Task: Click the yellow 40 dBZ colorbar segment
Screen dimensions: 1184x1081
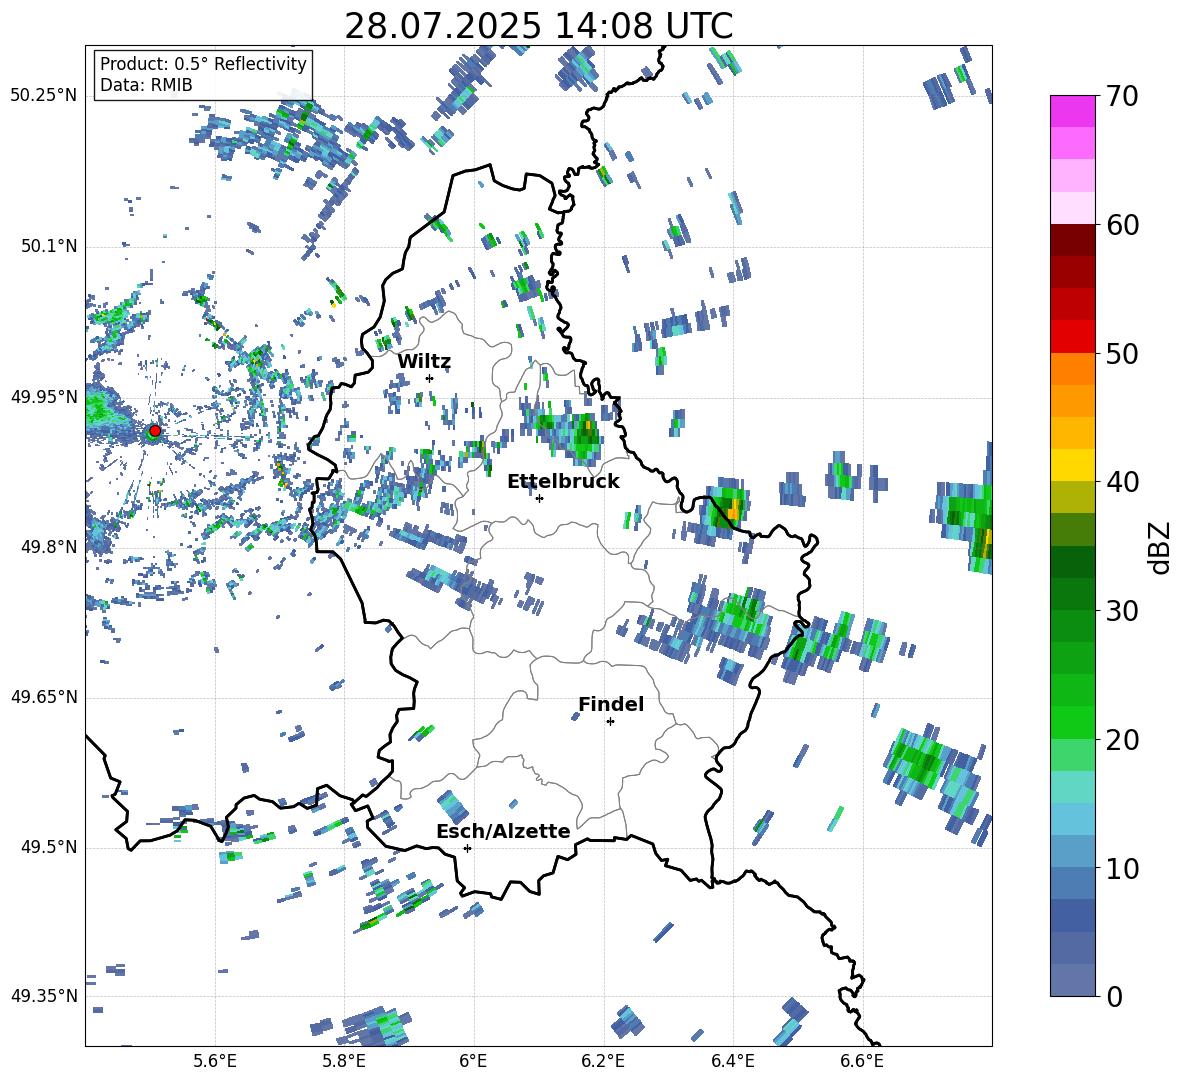Action: [x=1072, y=465]
